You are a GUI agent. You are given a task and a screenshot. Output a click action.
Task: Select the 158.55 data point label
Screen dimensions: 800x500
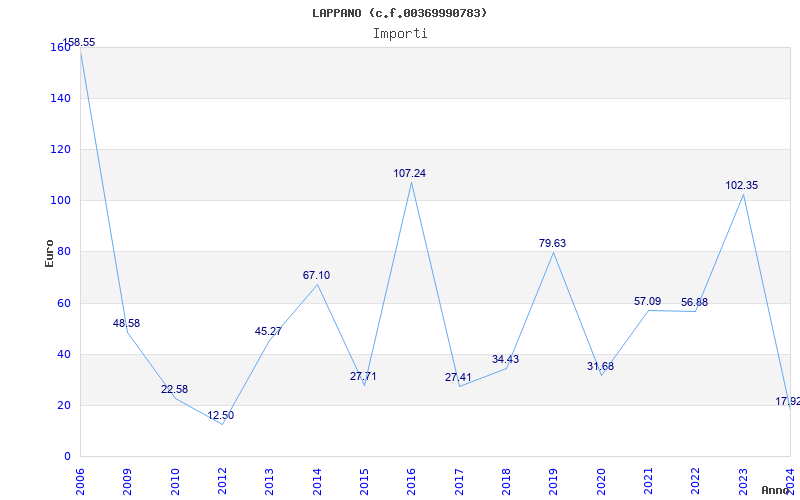pos(79,42)
